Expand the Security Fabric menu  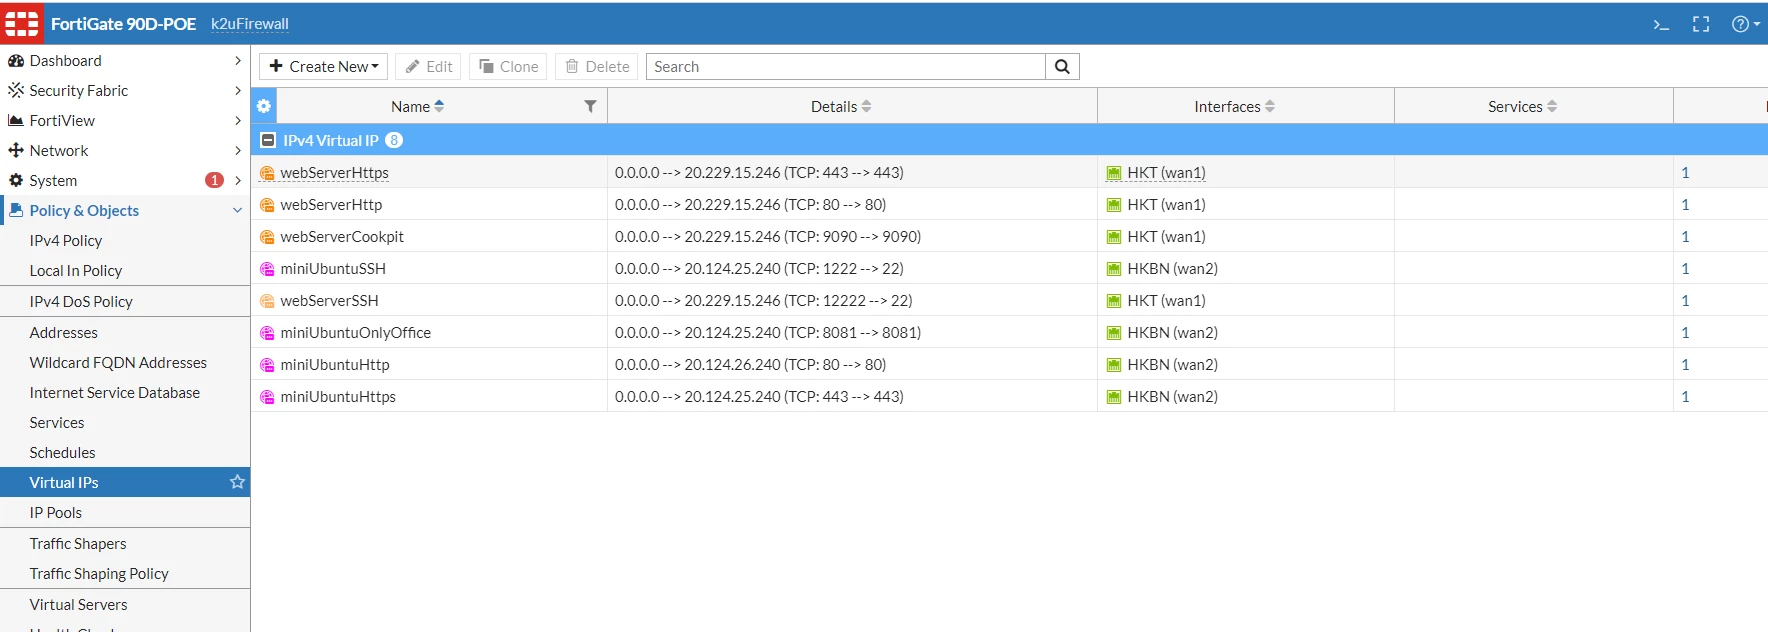click(x=125, y=90)
